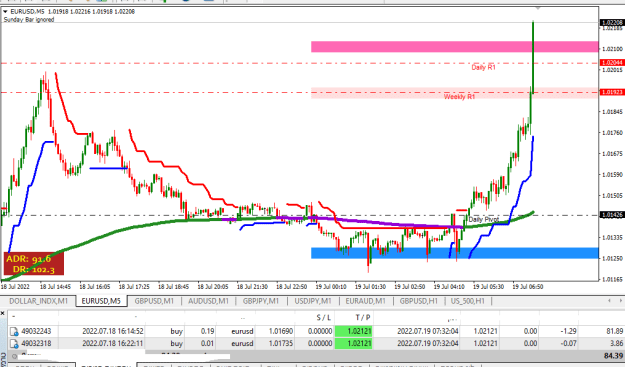Open the US_500,H1 chart tab
The height and width of the screenshot is (367, 625).
[x=468, y=301]
